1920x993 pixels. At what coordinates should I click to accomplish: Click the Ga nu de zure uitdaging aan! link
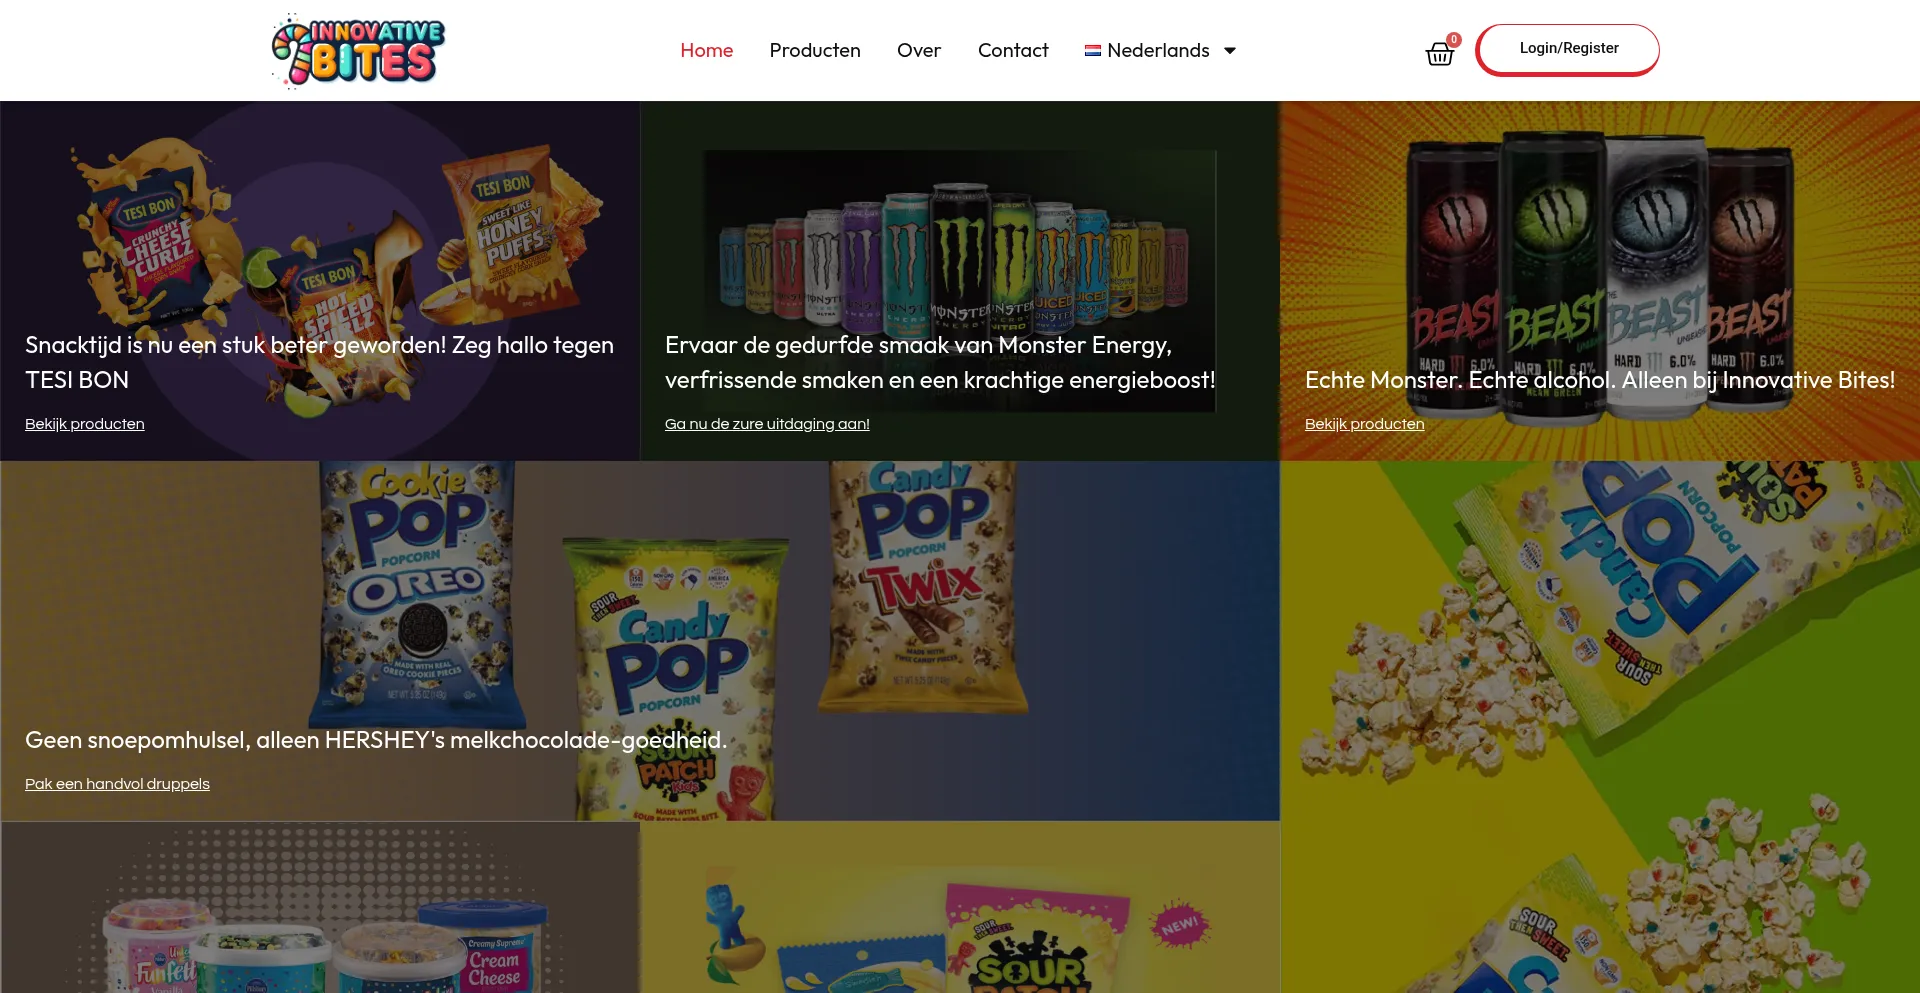coord(767,424)
